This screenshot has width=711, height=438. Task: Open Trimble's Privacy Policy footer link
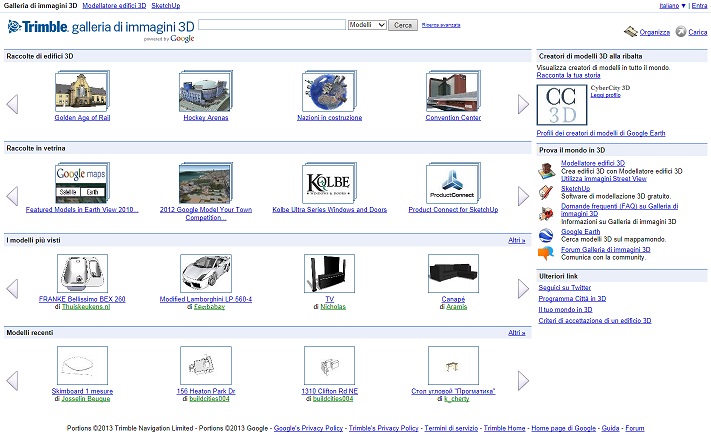[x=384, y=428]
